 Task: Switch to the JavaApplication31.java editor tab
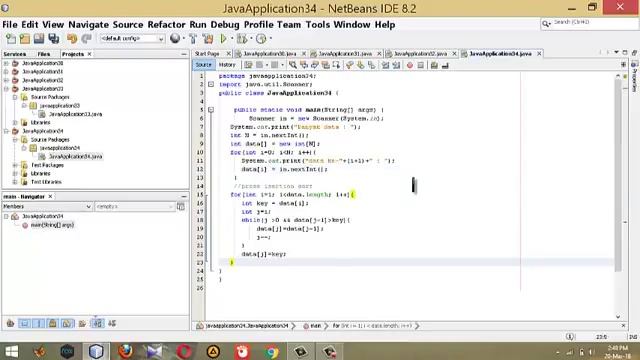pos(345,53)
